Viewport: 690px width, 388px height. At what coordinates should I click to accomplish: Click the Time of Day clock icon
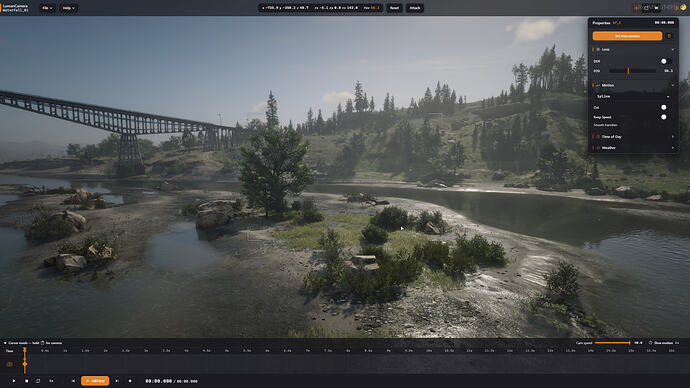coord(598,137)
